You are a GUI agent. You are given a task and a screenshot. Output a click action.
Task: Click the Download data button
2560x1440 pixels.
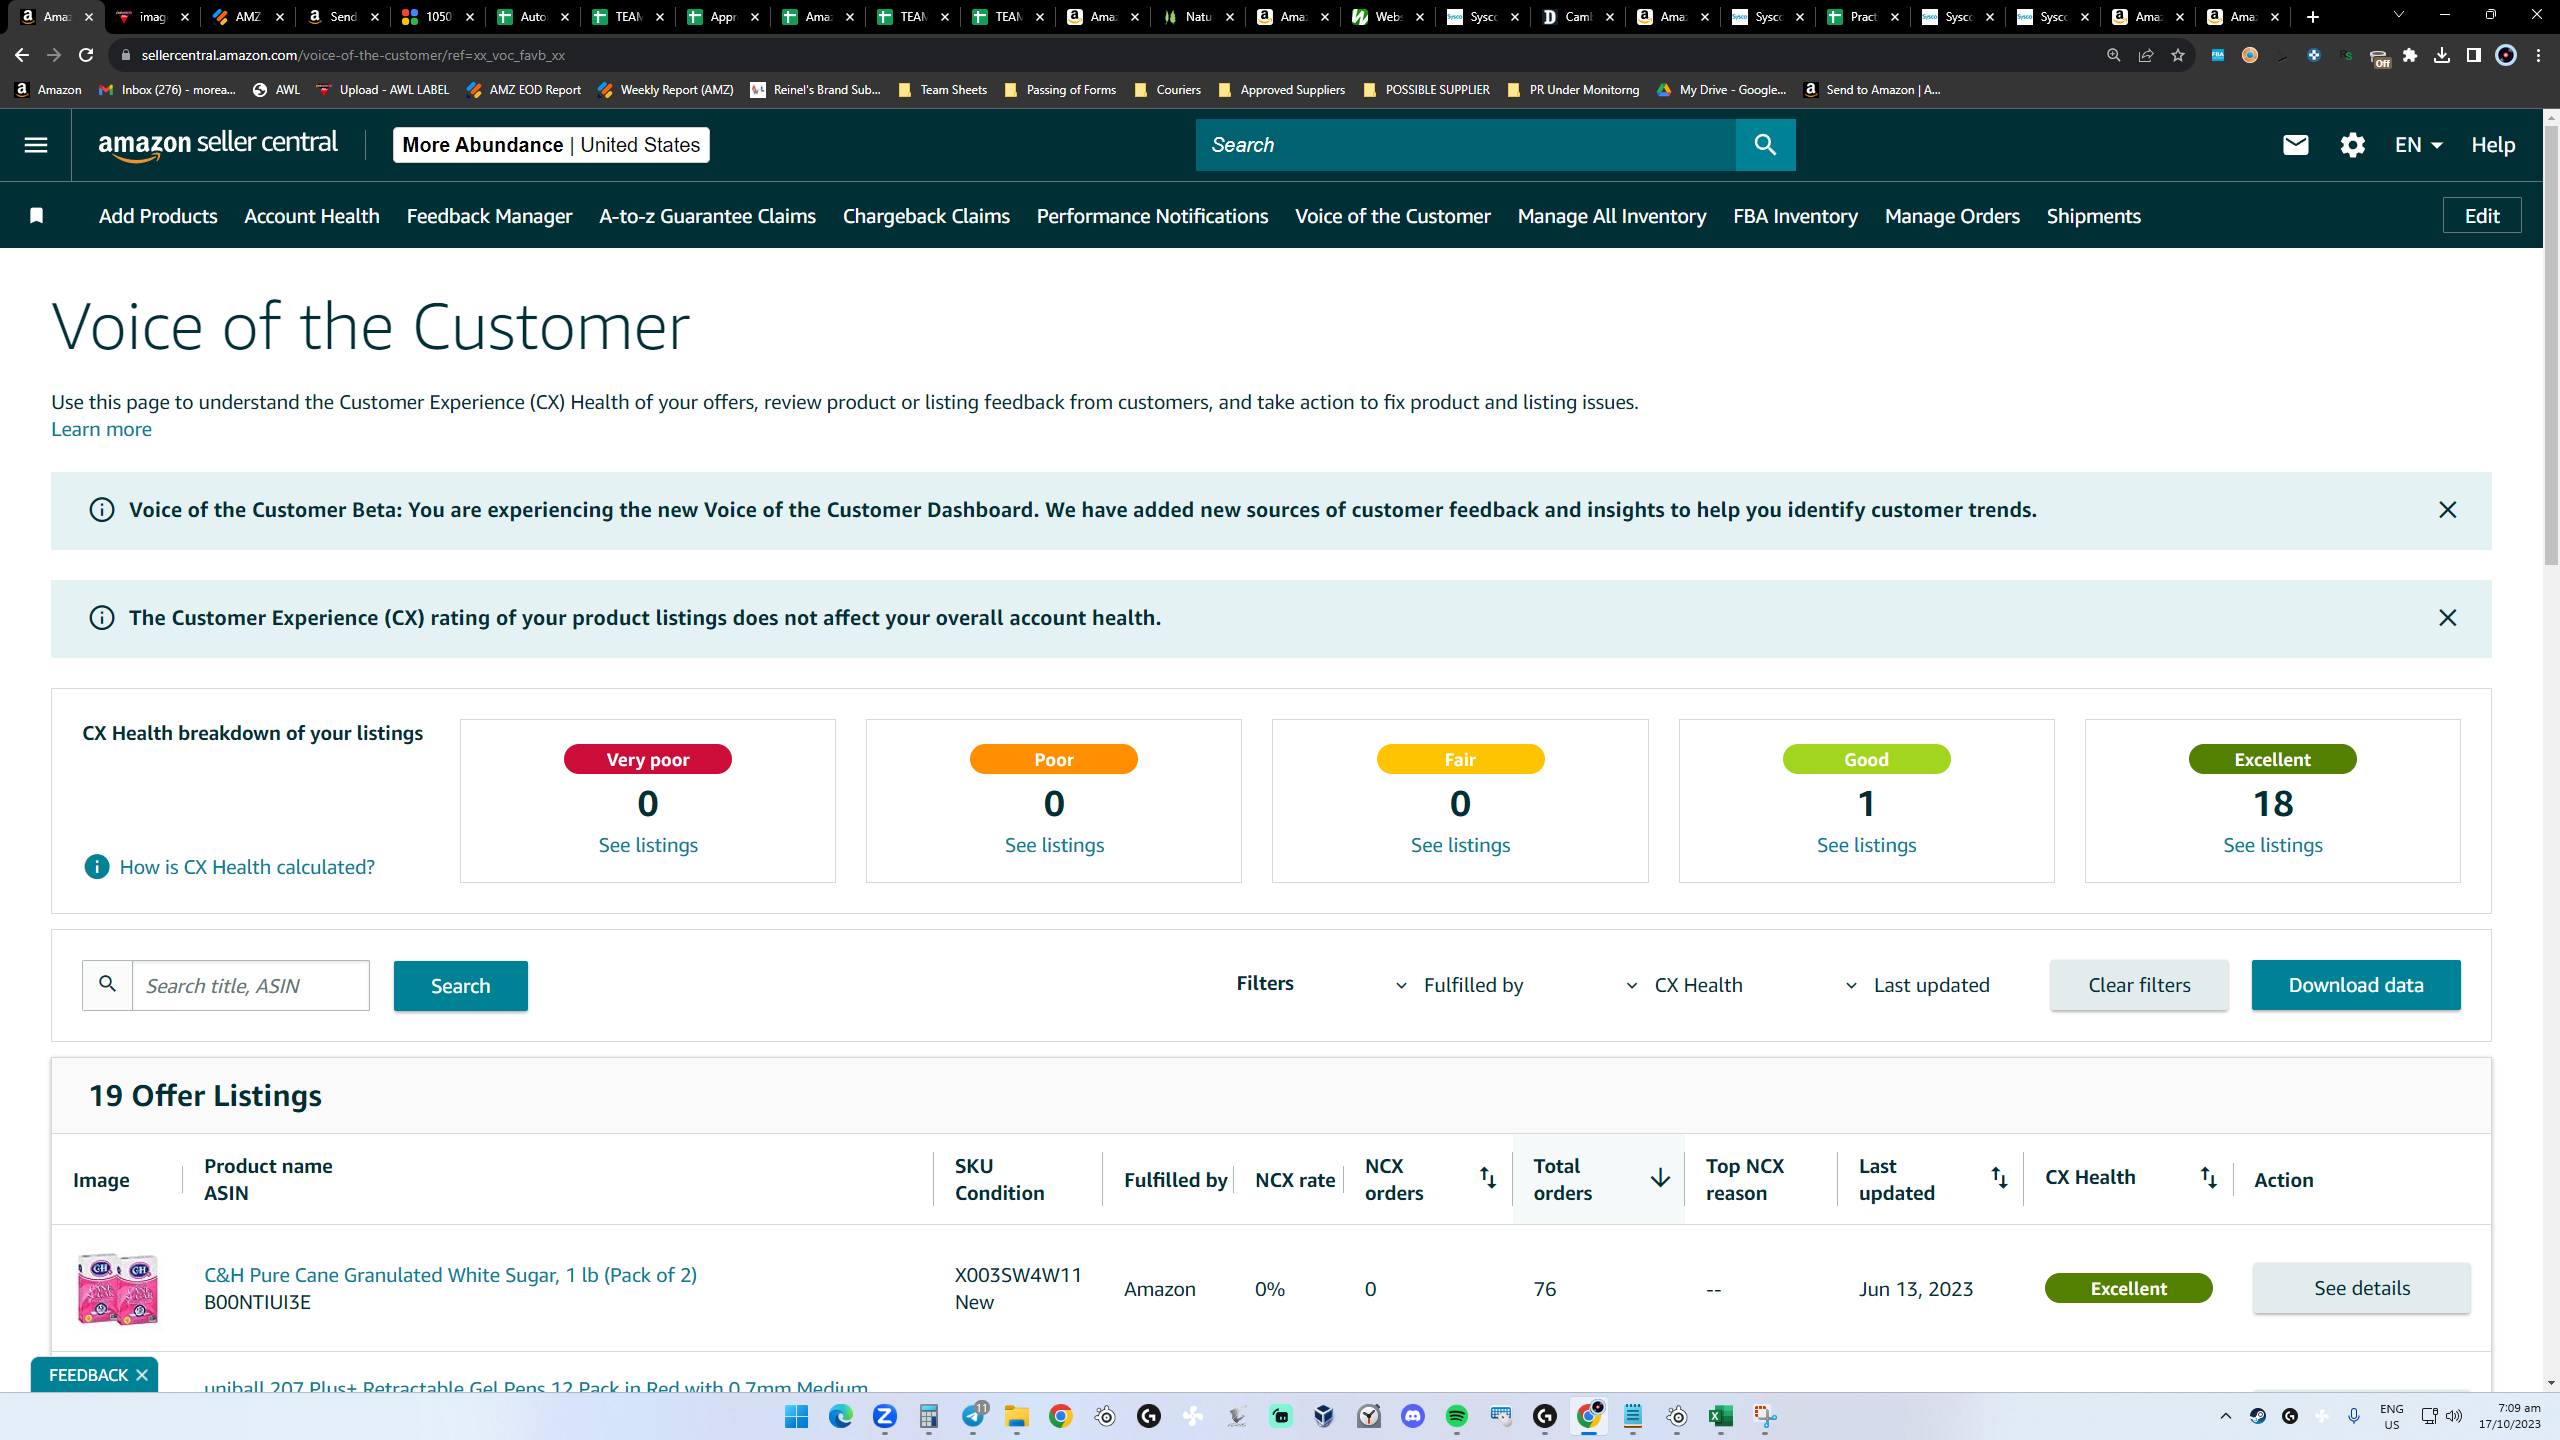tap(2356, 985)
